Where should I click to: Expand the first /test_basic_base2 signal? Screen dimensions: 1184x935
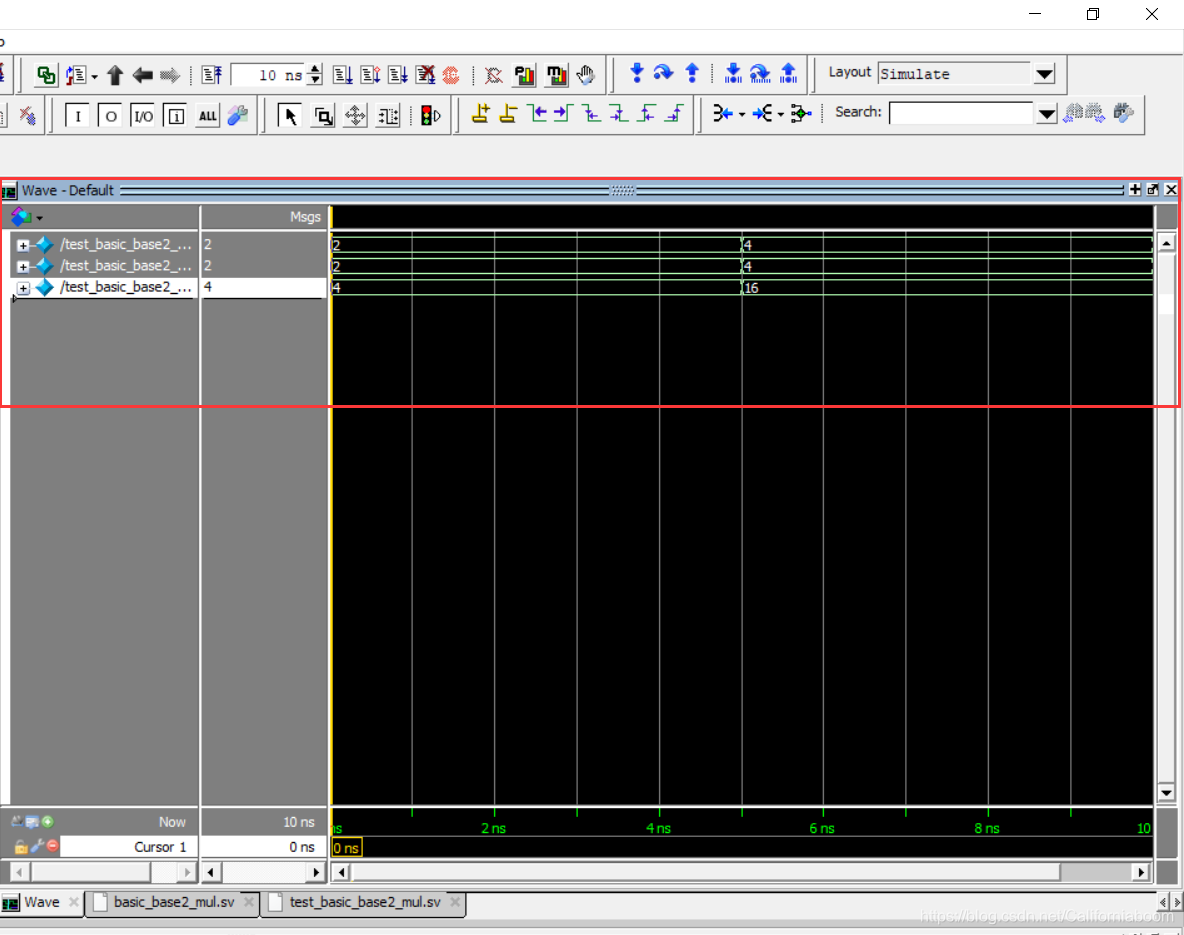tap(23, 245)
